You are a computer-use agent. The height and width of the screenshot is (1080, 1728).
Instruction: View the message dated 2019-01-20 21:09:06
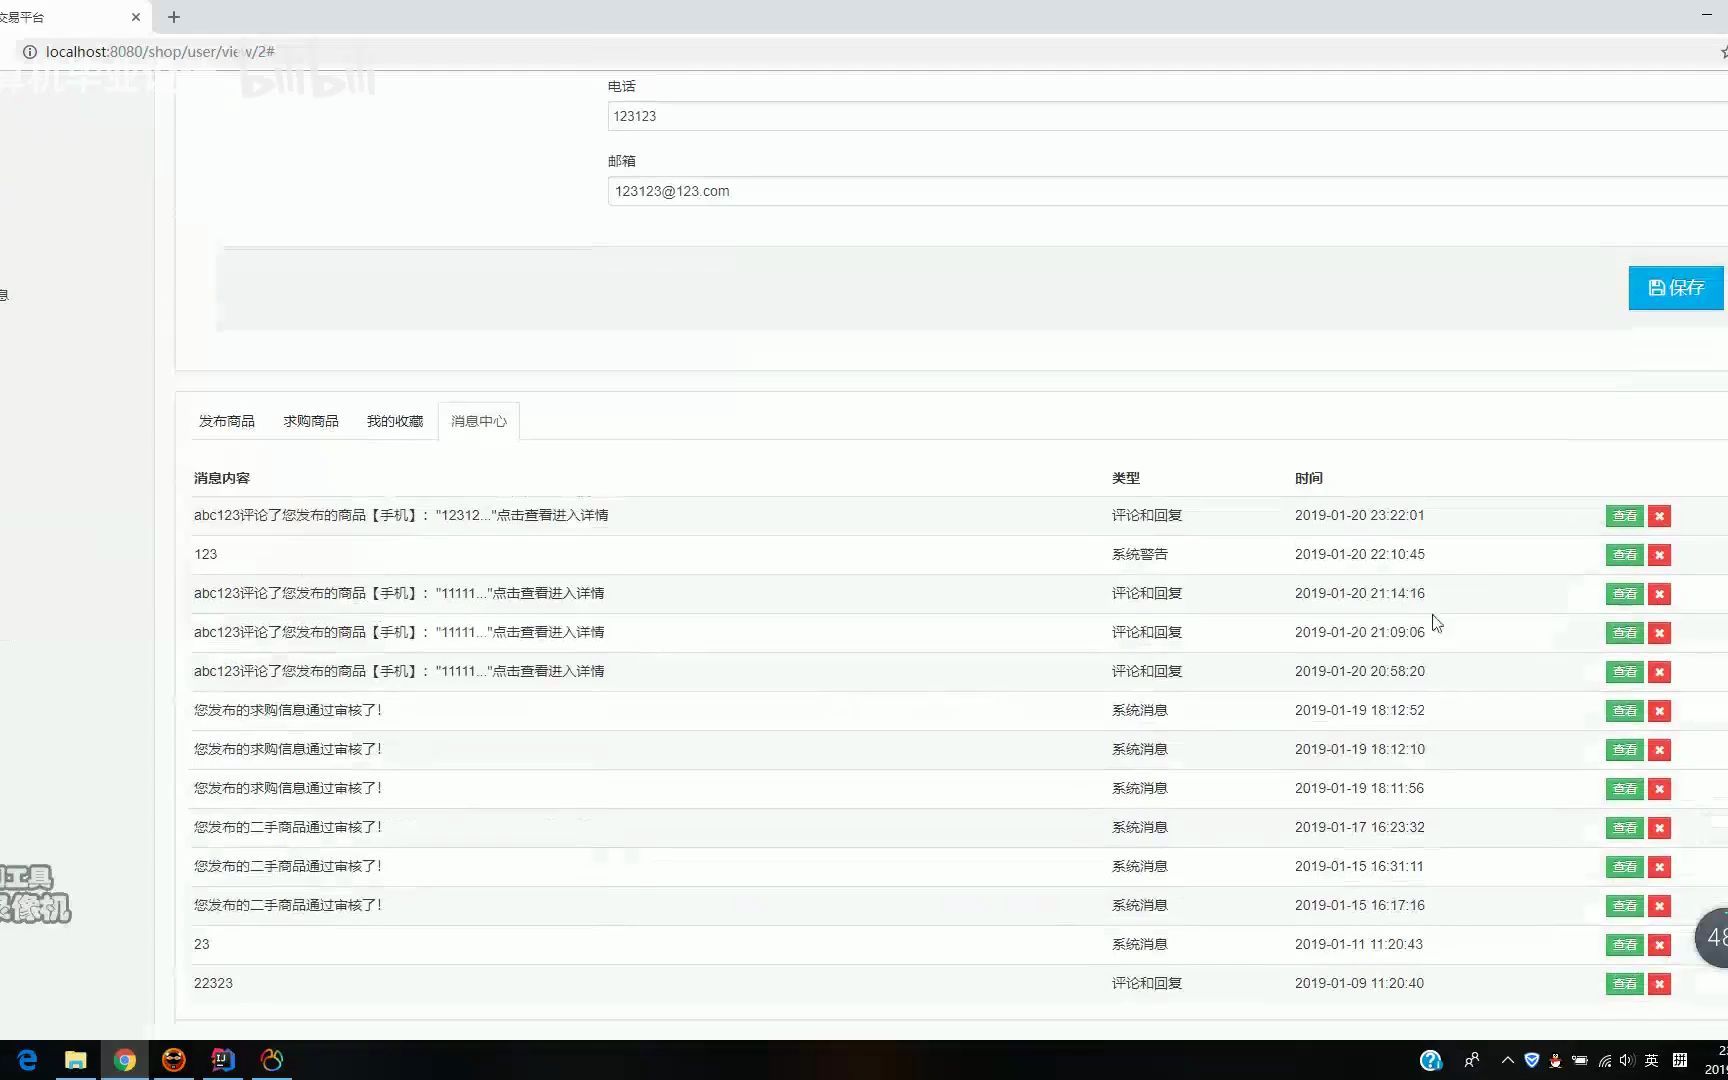click(1625, 633)
